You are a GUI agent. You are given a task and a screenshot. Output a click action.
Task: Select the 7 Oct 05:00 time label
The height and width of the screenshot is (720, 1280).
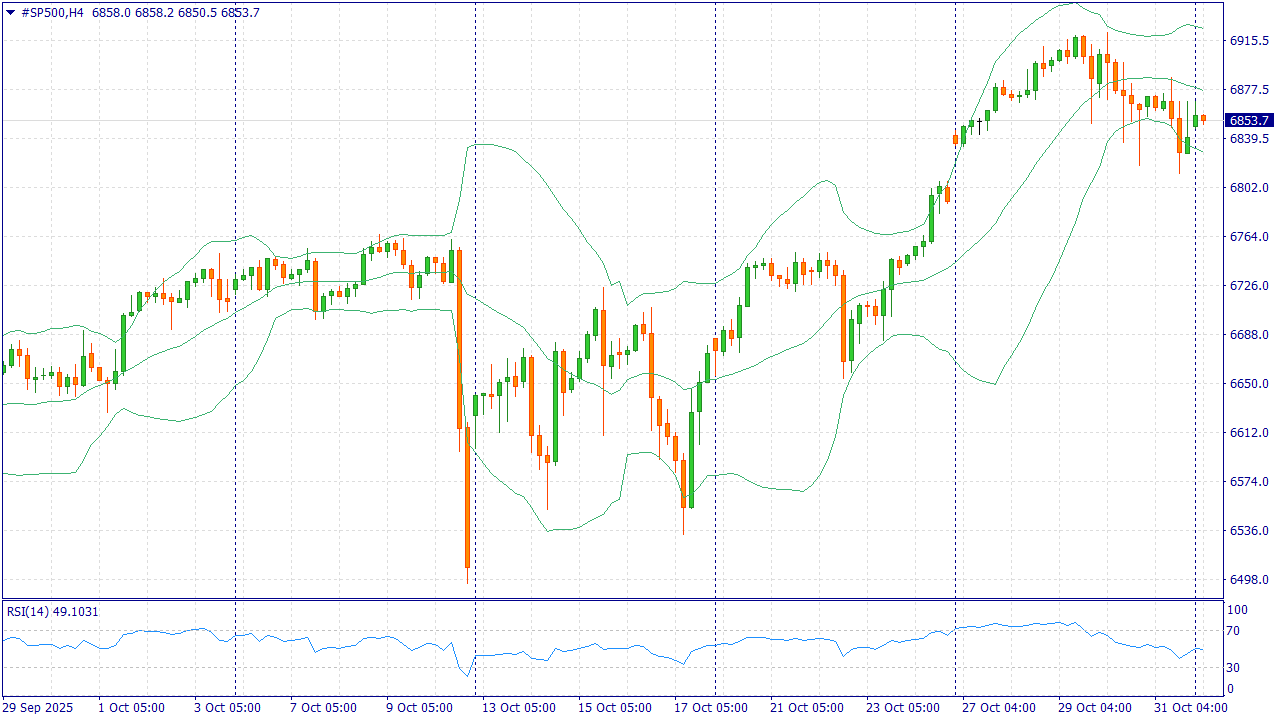click(x=323, y=708)
